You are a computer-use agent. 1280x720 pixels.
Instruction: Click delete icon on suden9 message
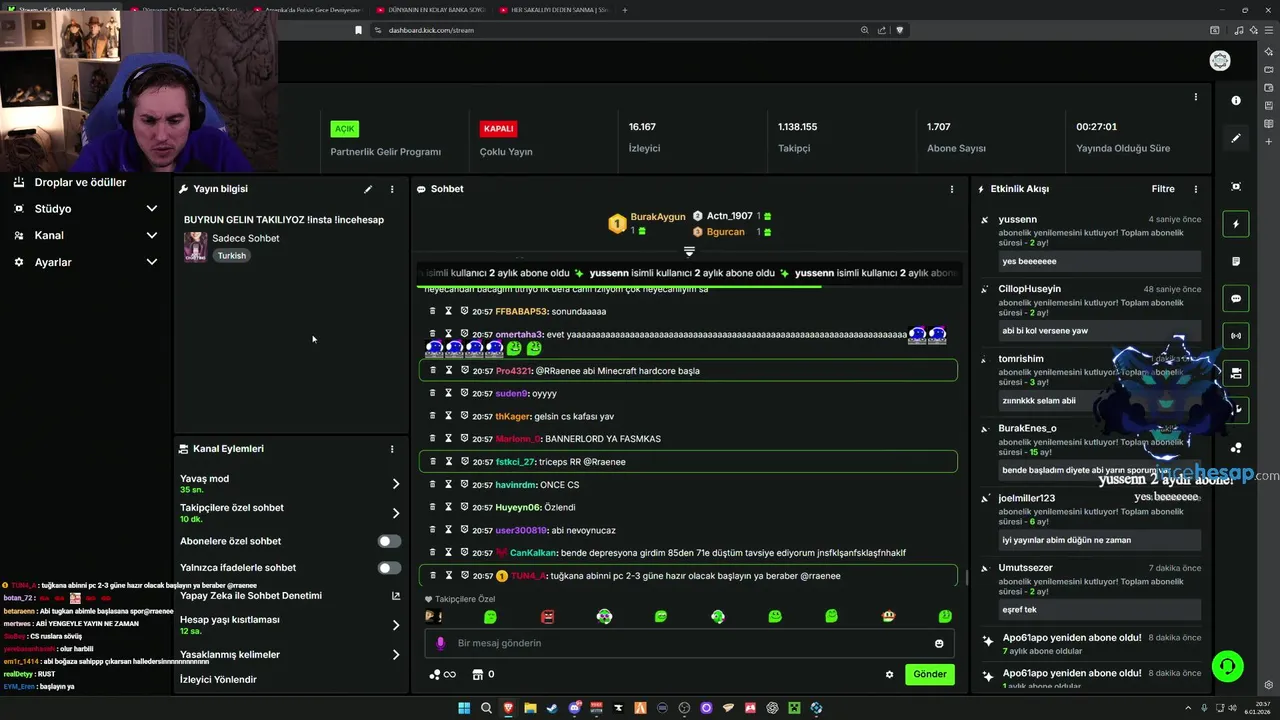coord(433,393)
